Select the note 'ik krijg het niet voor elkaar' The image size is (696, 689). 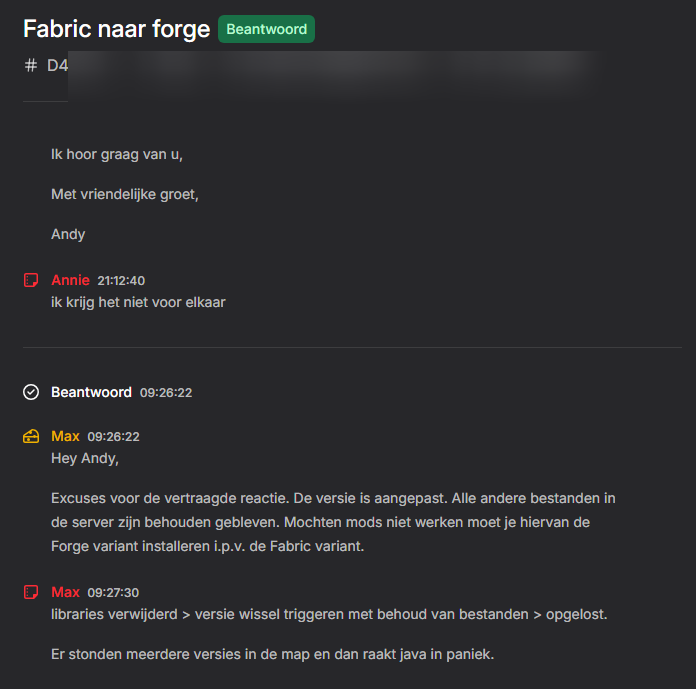[x=138, y=302]
